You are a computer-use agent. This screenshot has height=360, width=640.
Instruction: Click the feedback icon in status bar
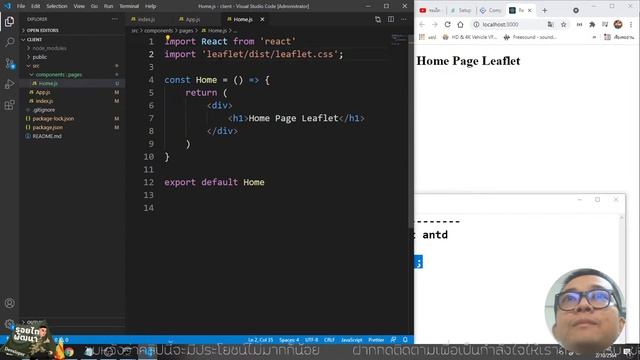[393, 340]
